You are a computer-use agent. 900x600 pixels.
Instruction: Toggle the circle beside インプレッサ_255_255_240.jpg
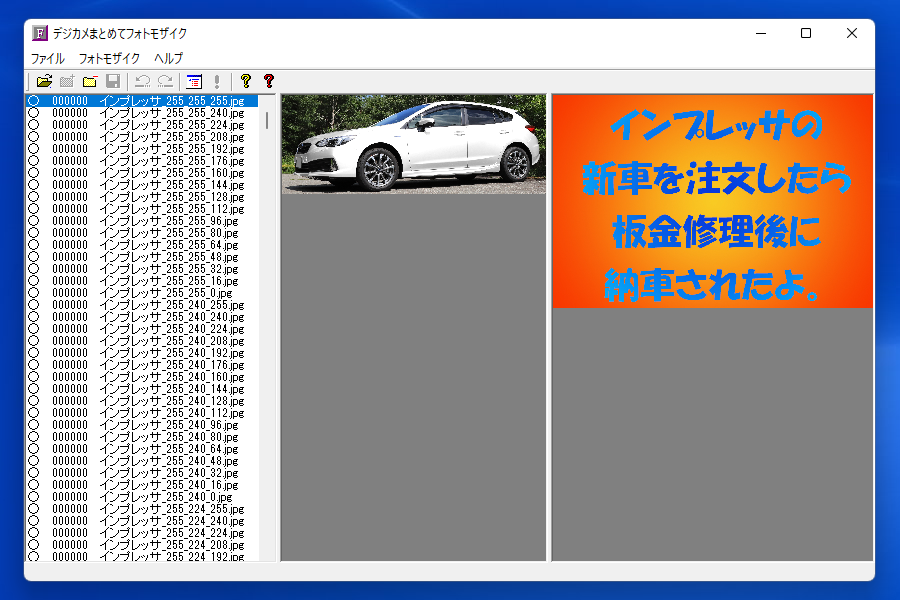[33, 113]
